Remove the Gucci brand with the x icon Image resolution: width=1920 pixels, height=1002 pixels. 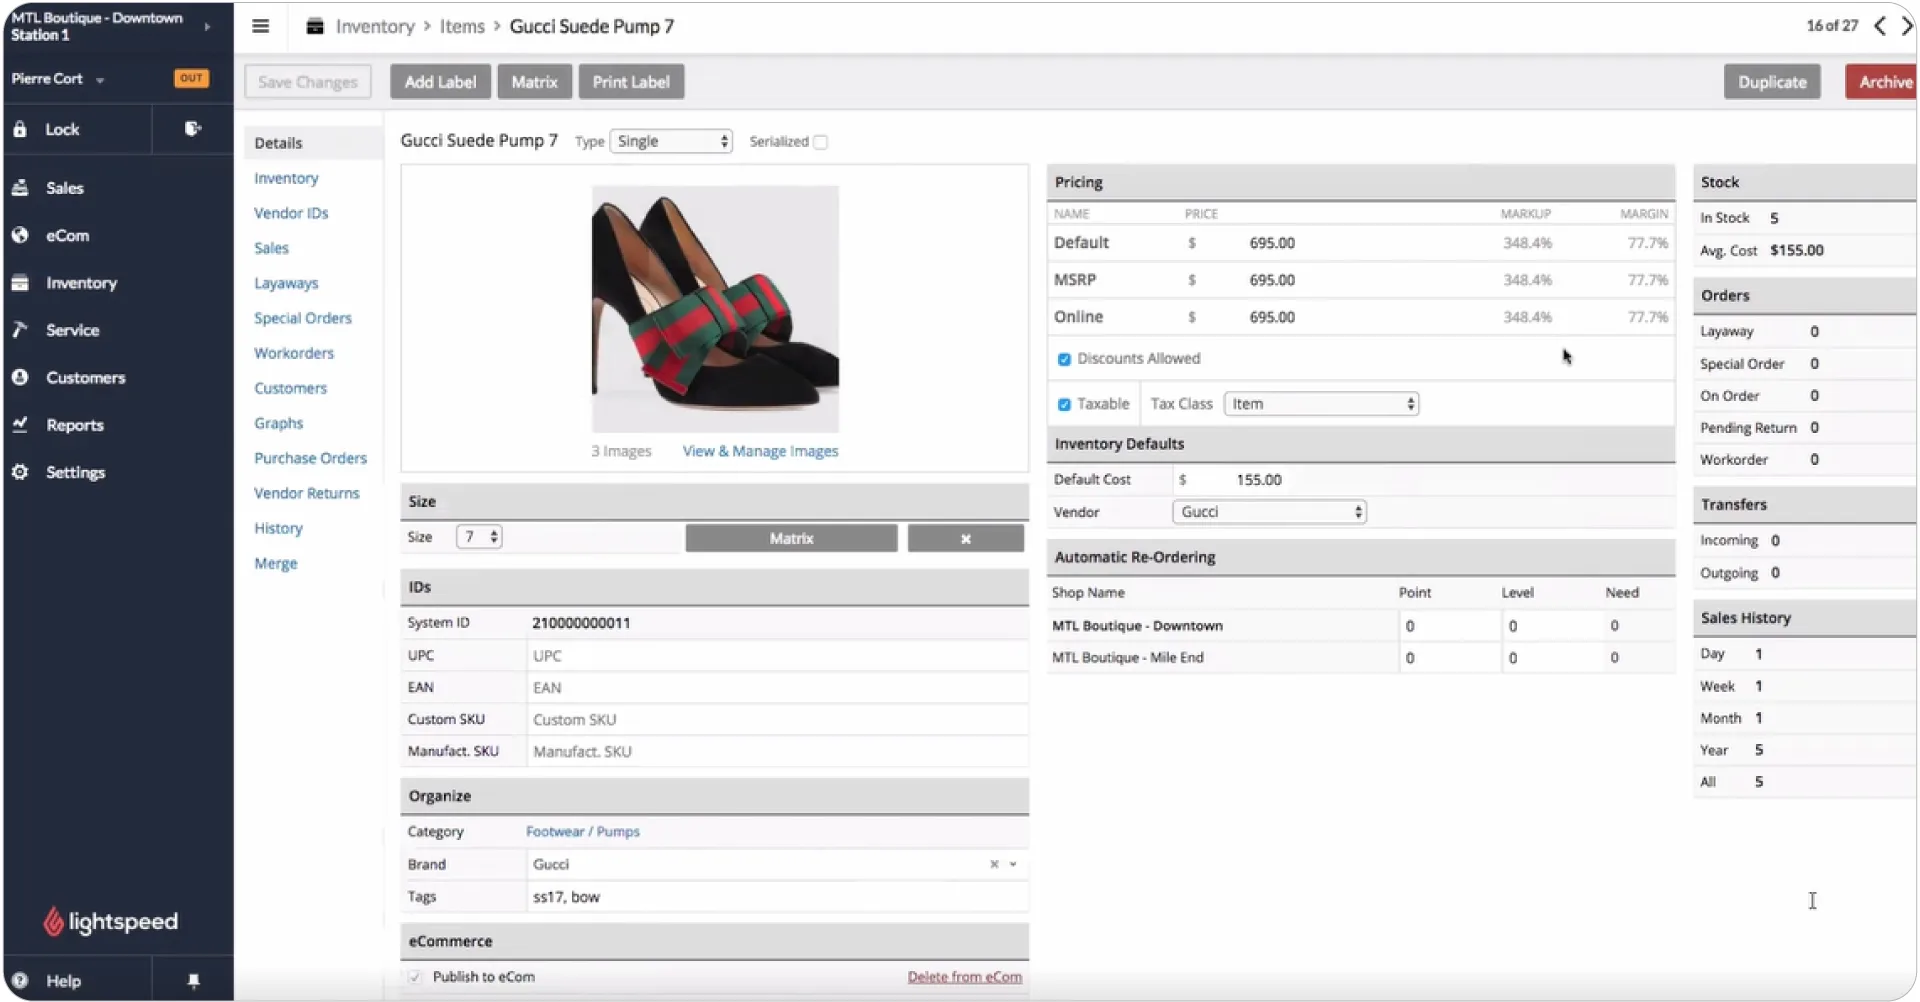pos(994,864)
